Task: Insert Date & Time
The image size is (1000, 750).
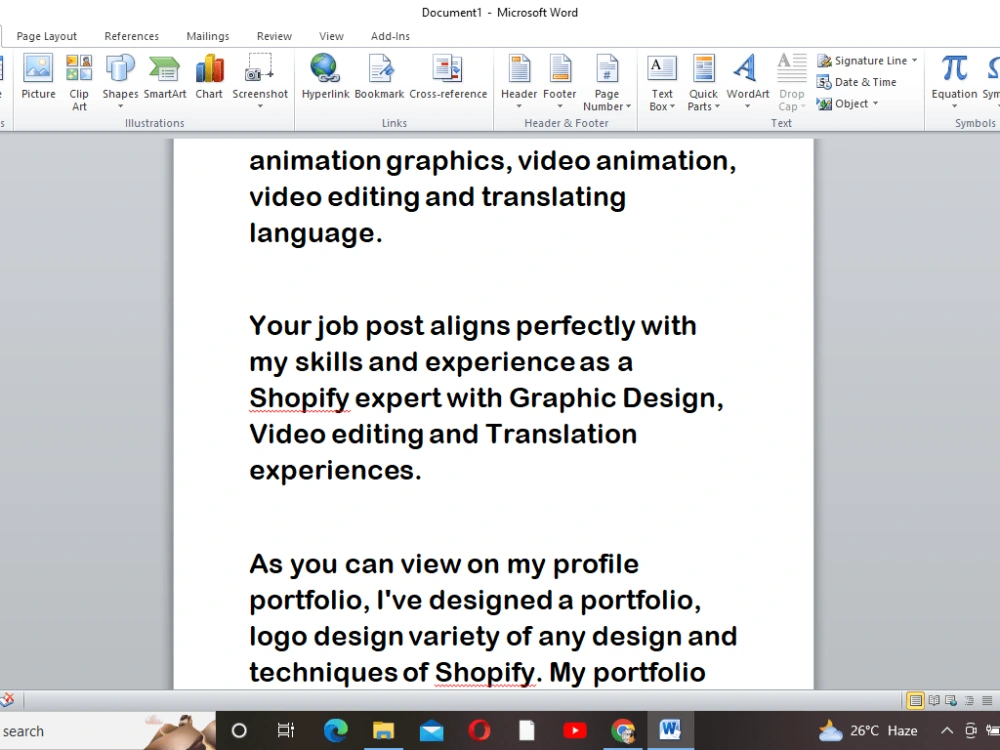Action: pos(857,82)
